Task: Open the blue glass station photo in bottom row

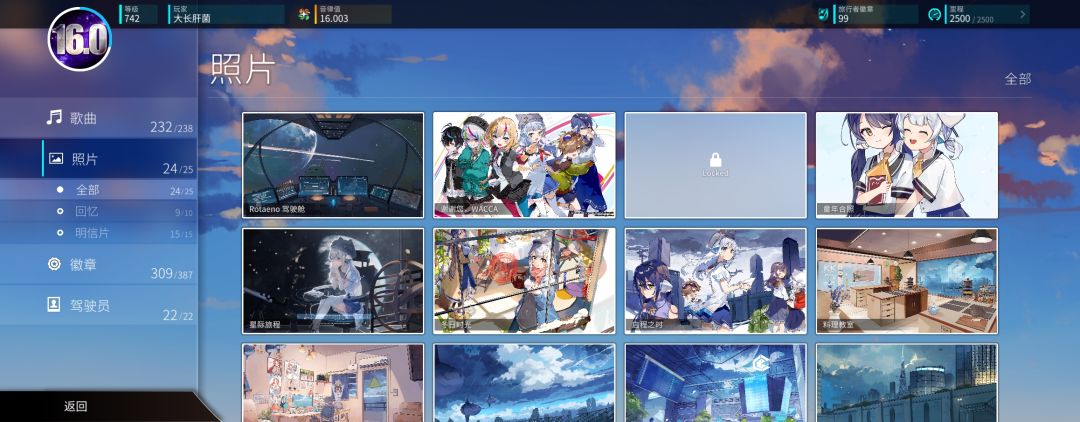Action: tap(715, 383)
